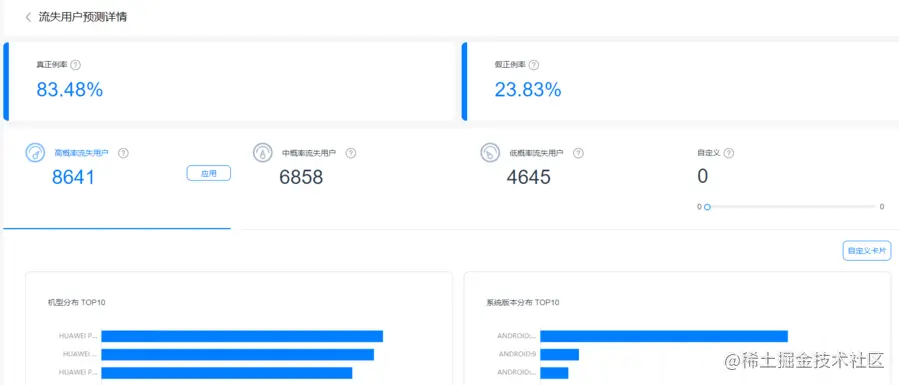Viewport: 899px width, 385px height.
Task: Click the 中概率流失用户 gauge icon
Action: [263, 153]
